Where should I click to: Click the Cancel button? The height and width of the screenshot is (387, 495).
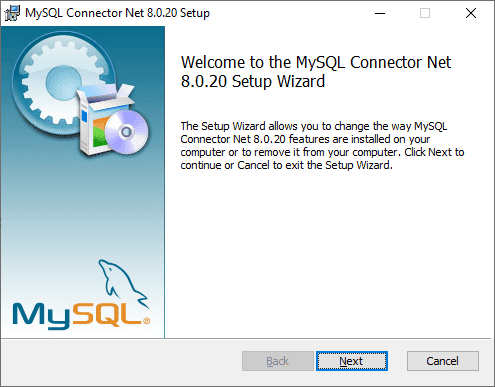[x=443, y=361]
